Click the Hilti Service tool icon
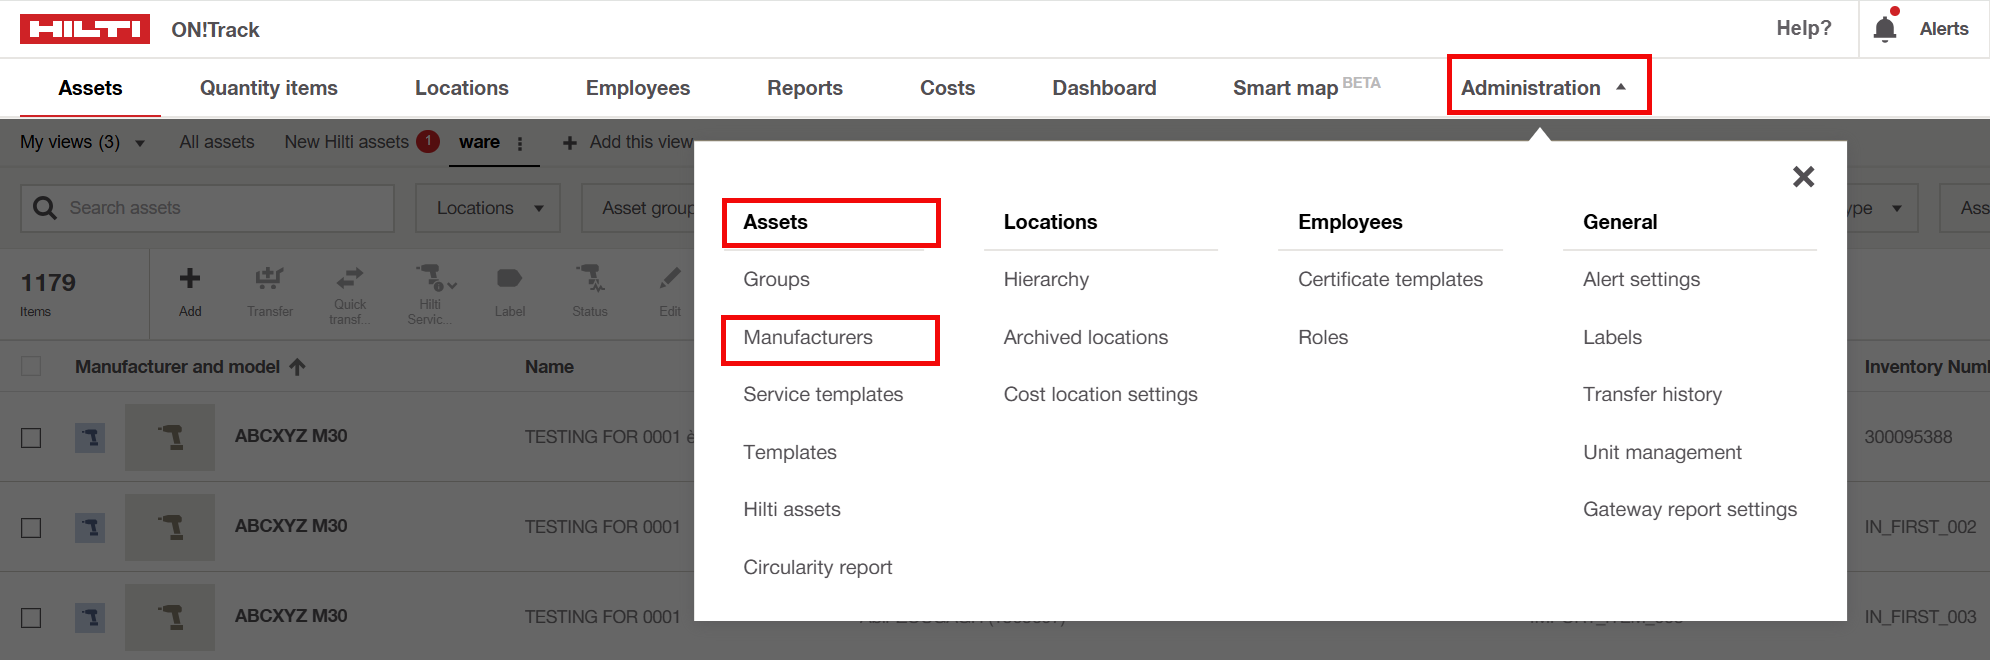The height and width of the screenshot is (660, 1990). 431,279
